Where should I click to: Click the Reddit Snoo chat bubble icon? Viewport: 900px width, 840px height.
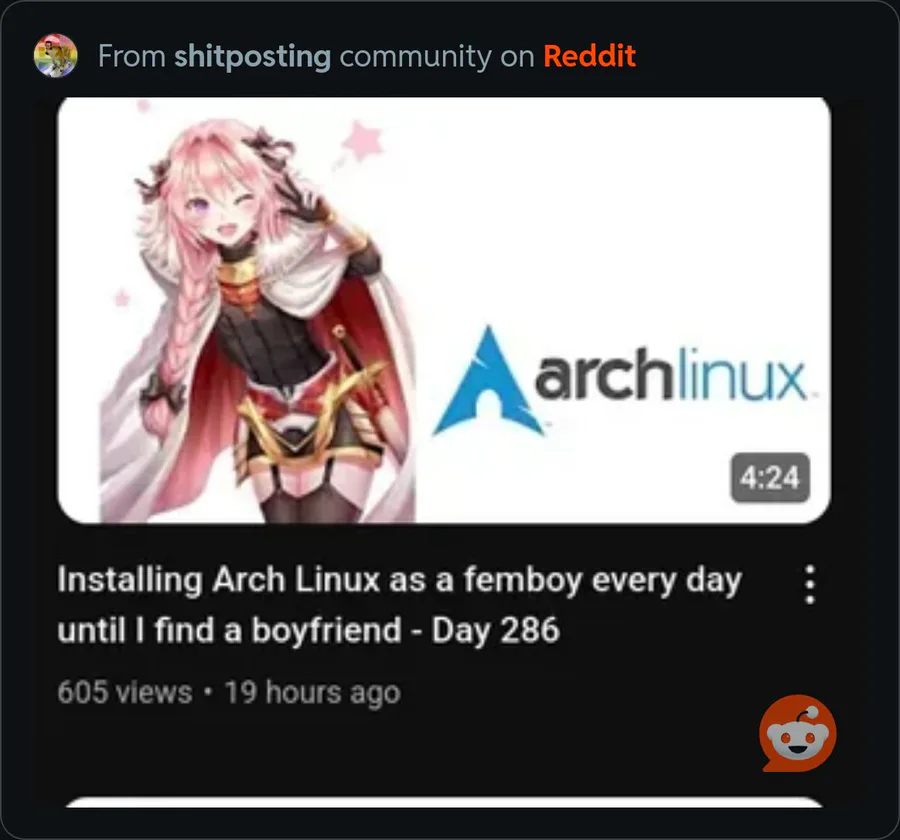pos(797,733)
